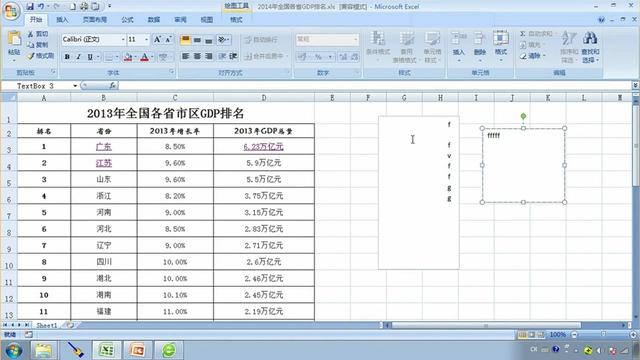The width and height of the screenshot is (640, 360).
Task: Zoom out with minus button
Action: click(x=574, y=334)
